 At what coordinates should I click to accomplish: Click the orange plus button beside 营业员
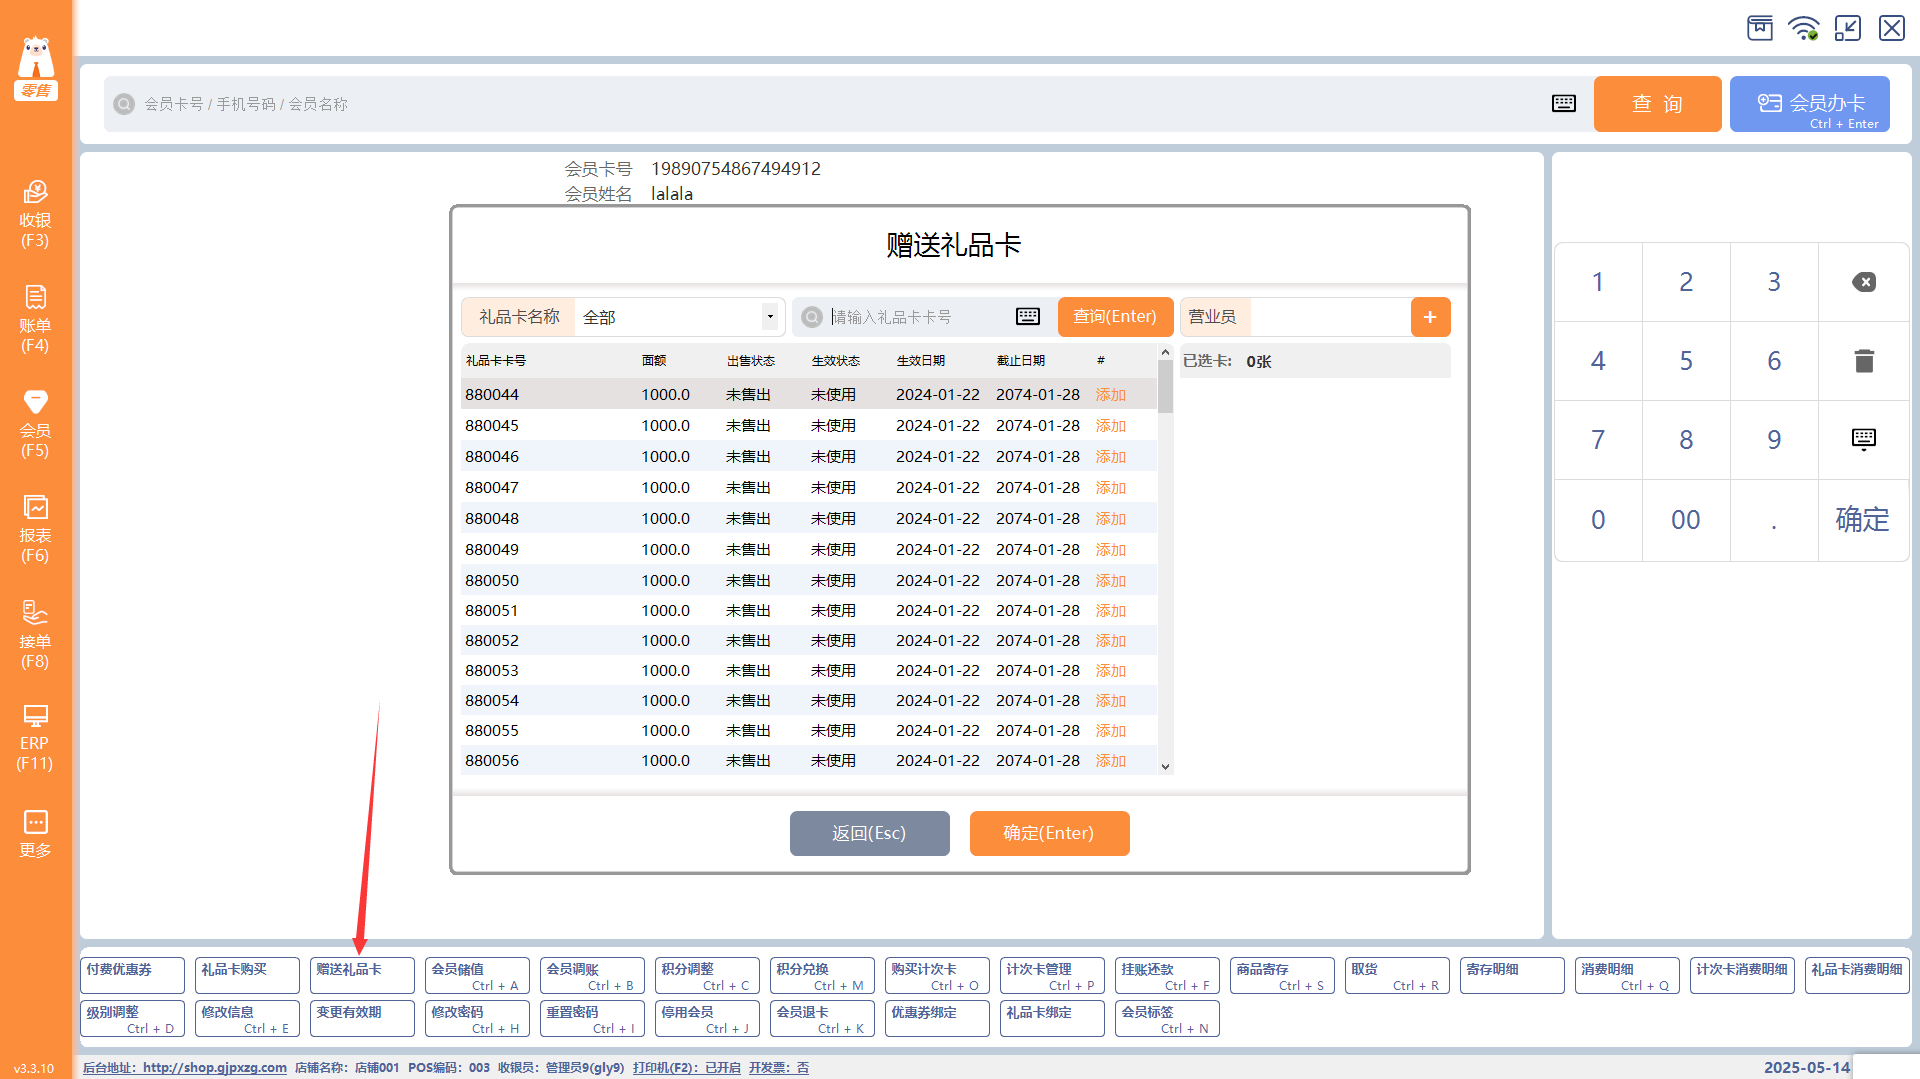1430,317
